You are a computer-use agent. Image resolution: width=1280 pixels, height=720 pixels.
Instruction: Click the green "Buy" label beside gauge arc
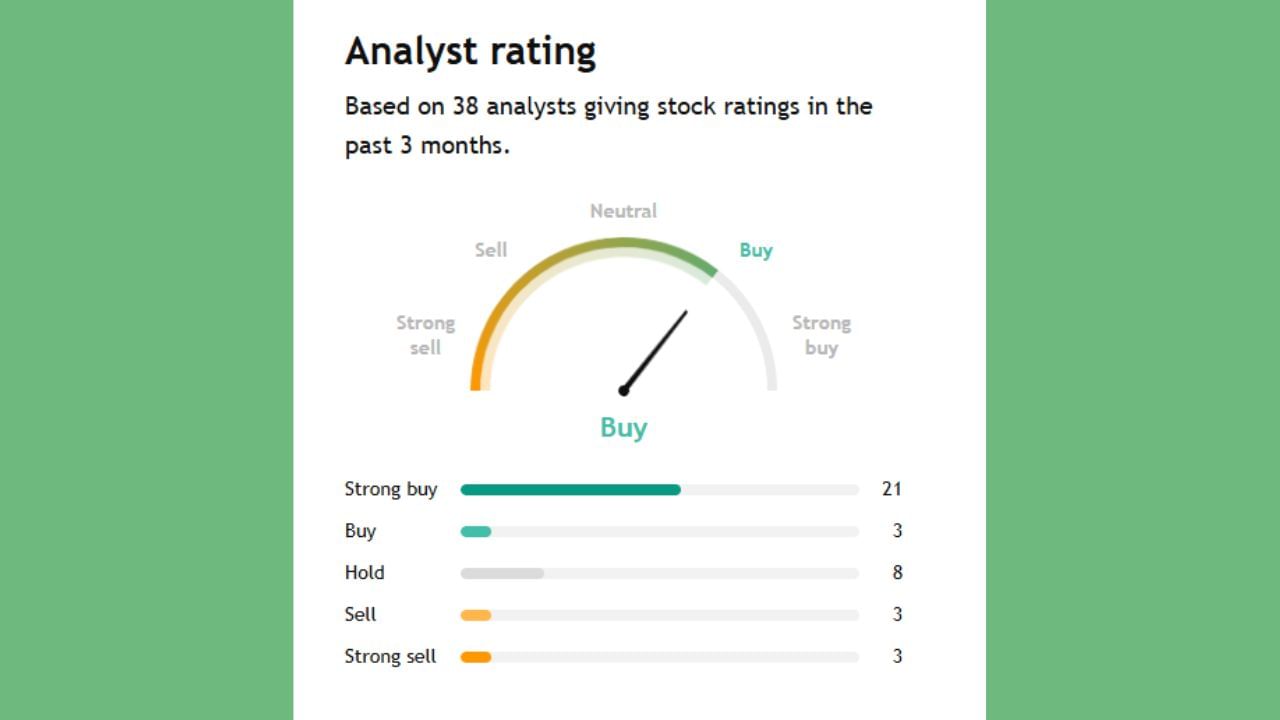coord(756,250)
